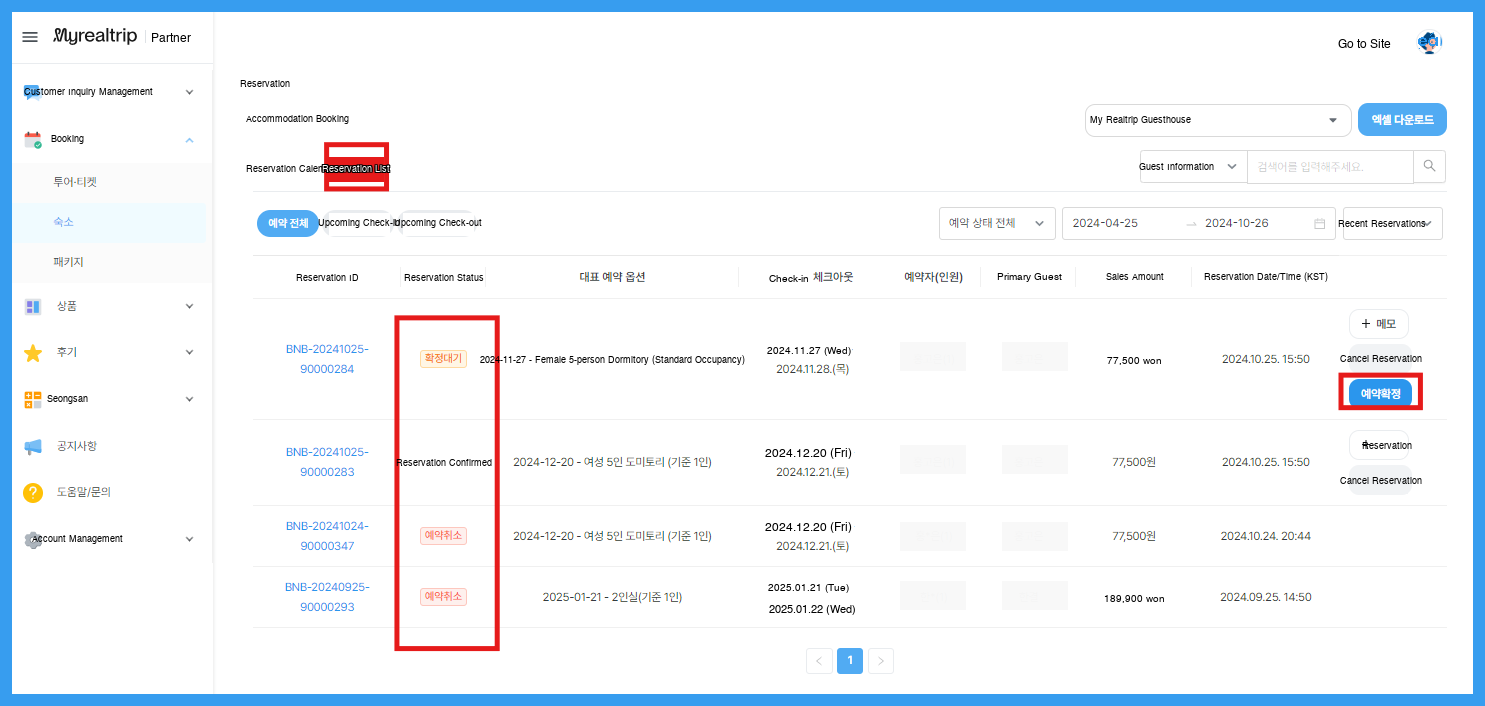
Task: Click 2024.09.25. 14:50 reservation date
Action: [1265, 597]
